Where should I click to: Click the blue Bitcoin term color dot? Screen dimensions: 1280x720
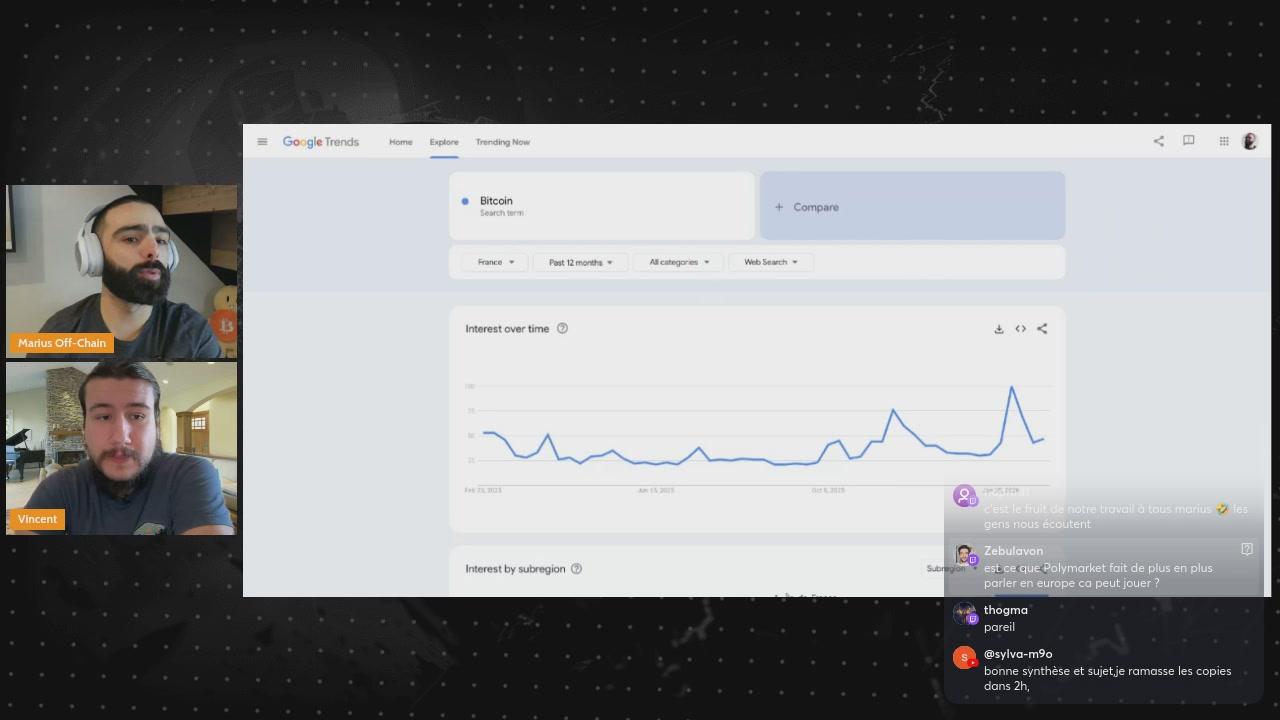(x=465, y=201)
